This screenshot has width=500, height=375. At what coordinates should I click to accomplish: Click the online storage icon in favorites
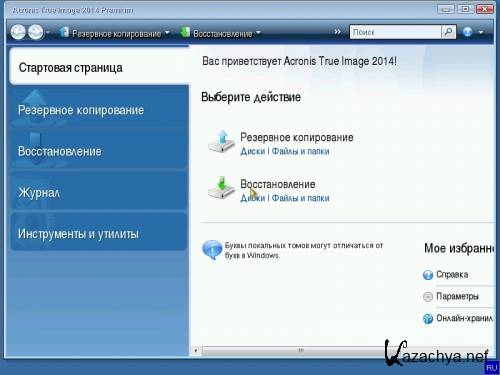coord(428,318)
